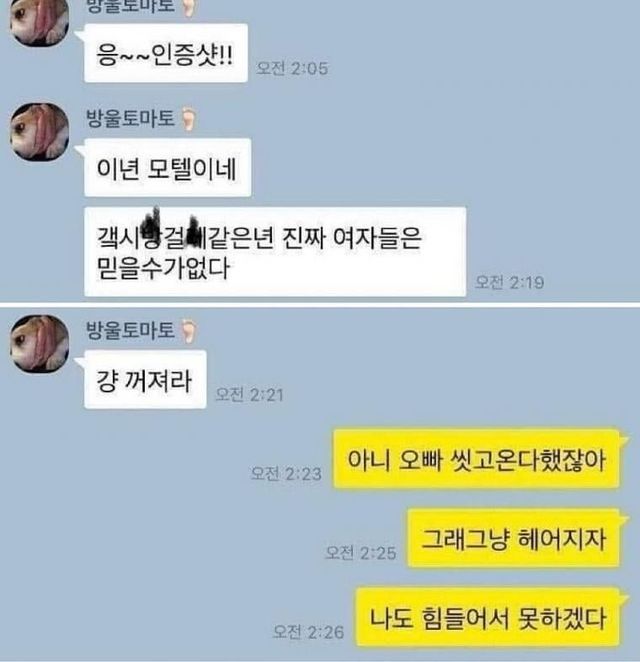Select yellow bubble 아니 오빠 씻고온다했잖아
Image resolution: width=640 pixels, height=662 pixels.
[x=477, y=459]
